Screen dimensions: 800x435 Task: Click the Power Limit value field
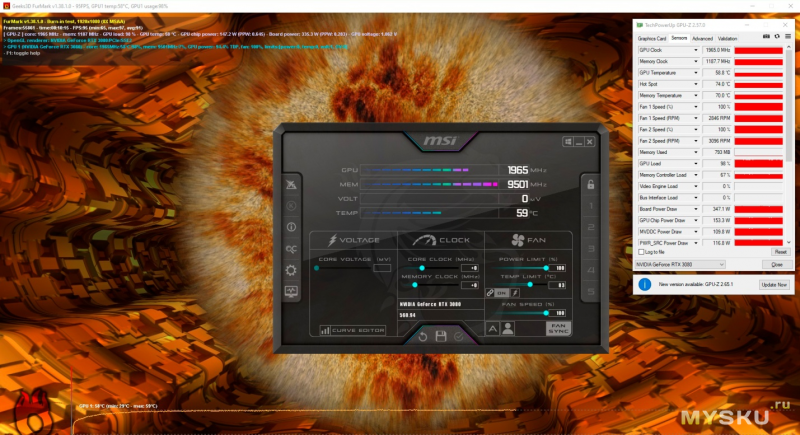pyautogui.click(x=558, y=268)
